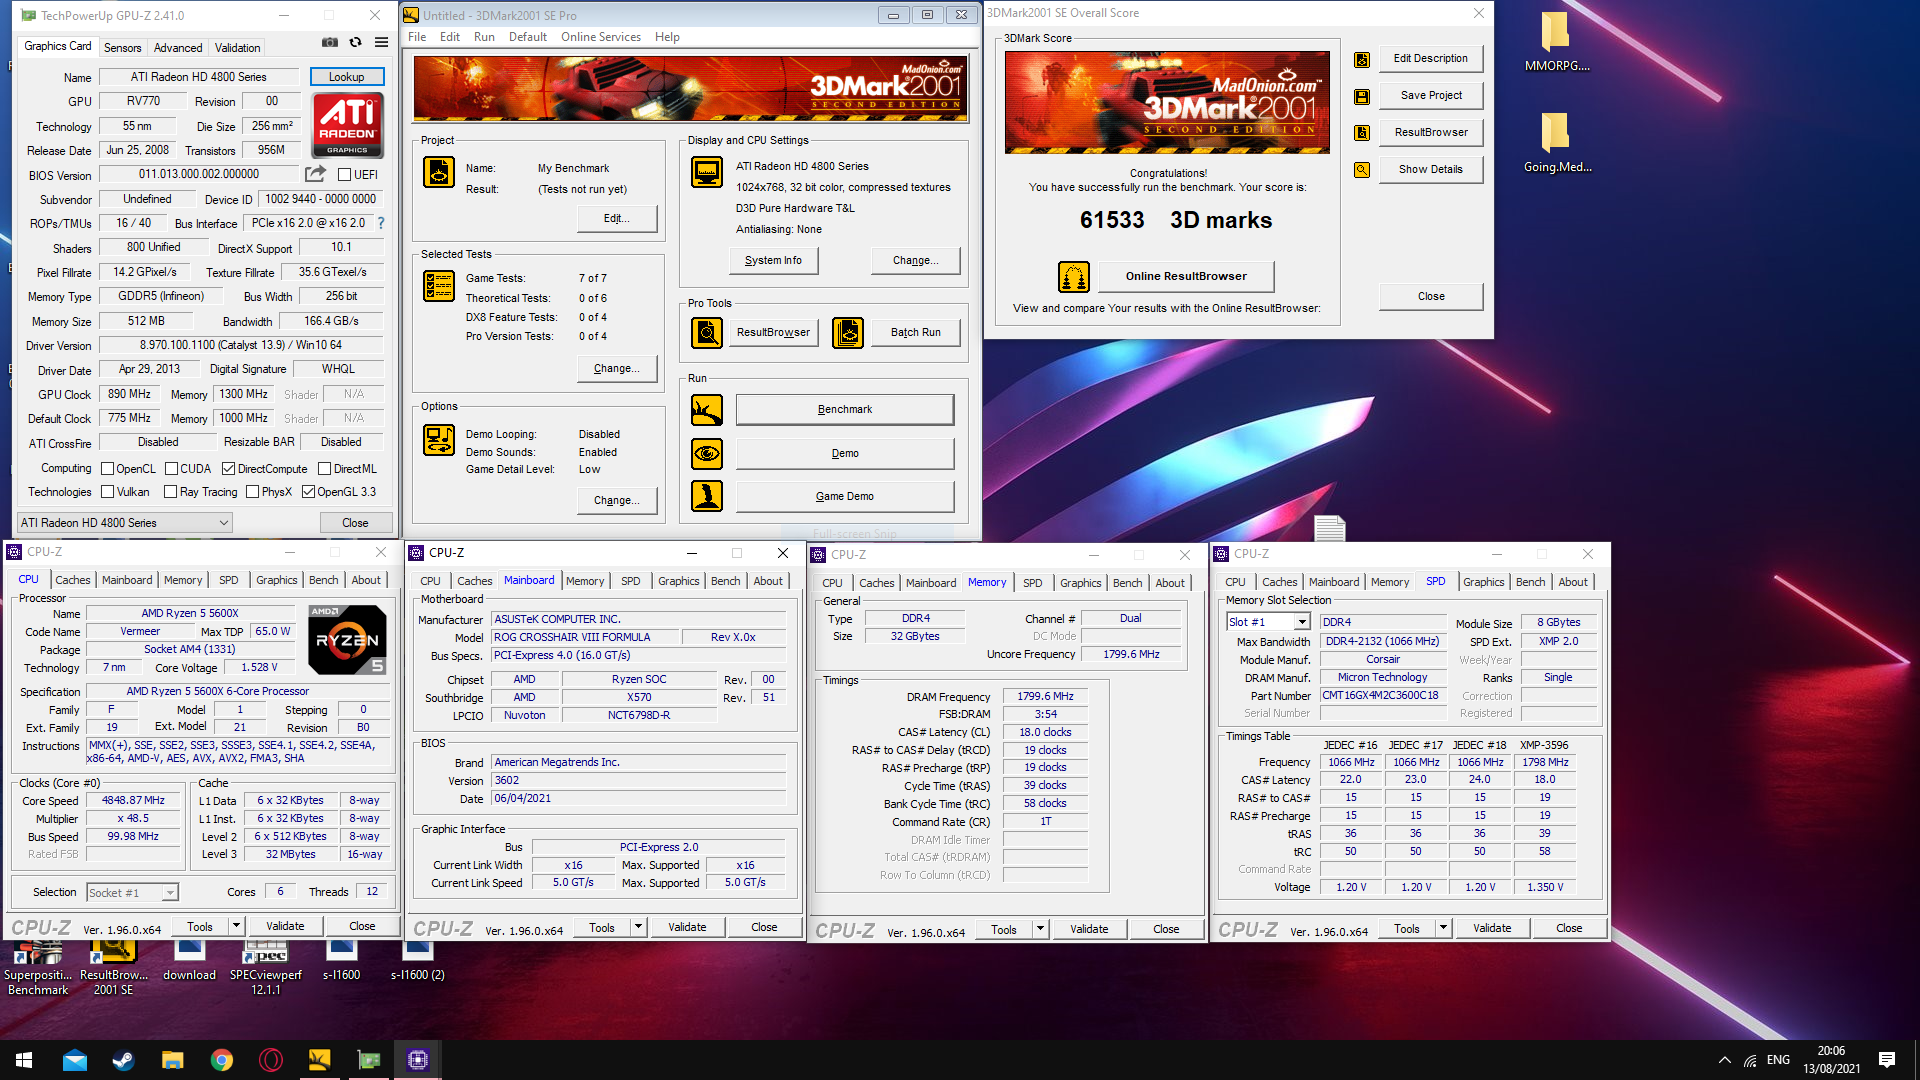
Task: Open the Run menu in 3DMark2001
Action: (484, 37)
